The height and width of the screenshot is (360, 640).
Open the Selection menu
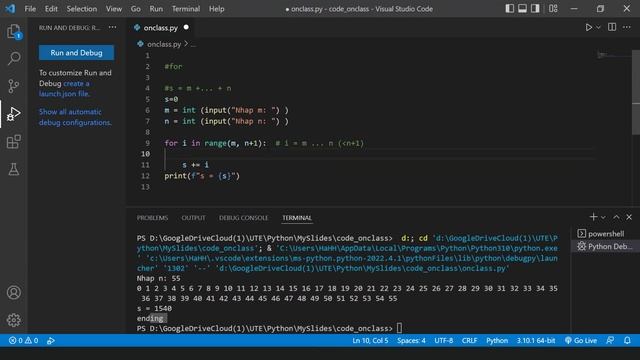82,9
